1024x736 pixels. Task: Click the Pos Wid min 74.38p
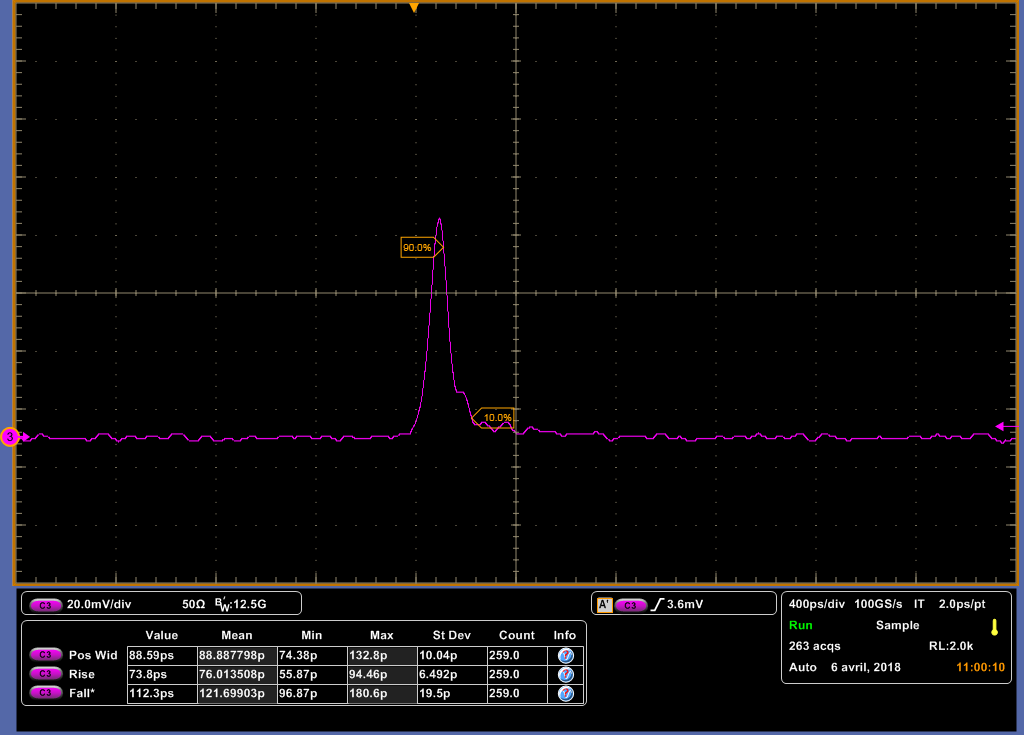point(312,655)
